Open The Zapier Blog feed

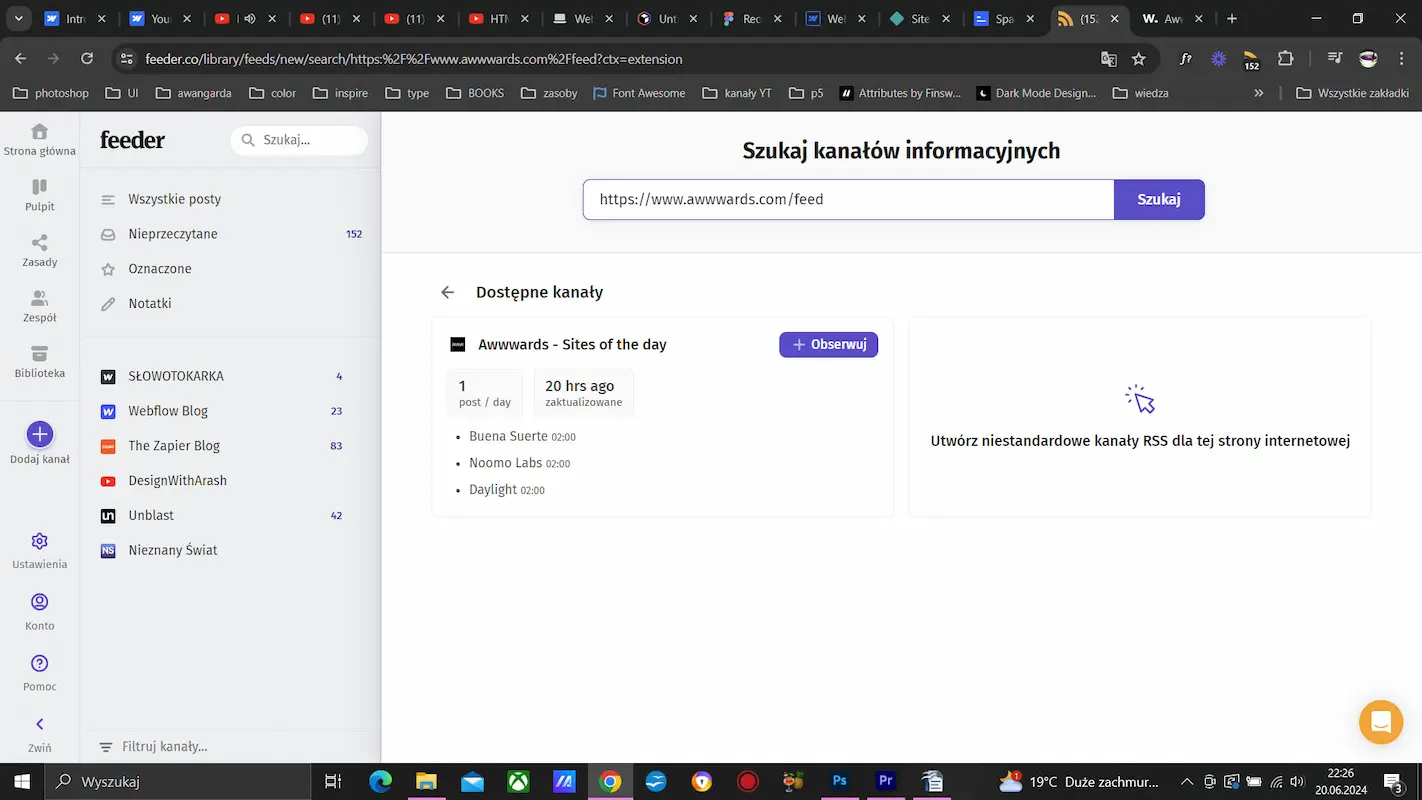pyautogui.click(x=174, y=446)
